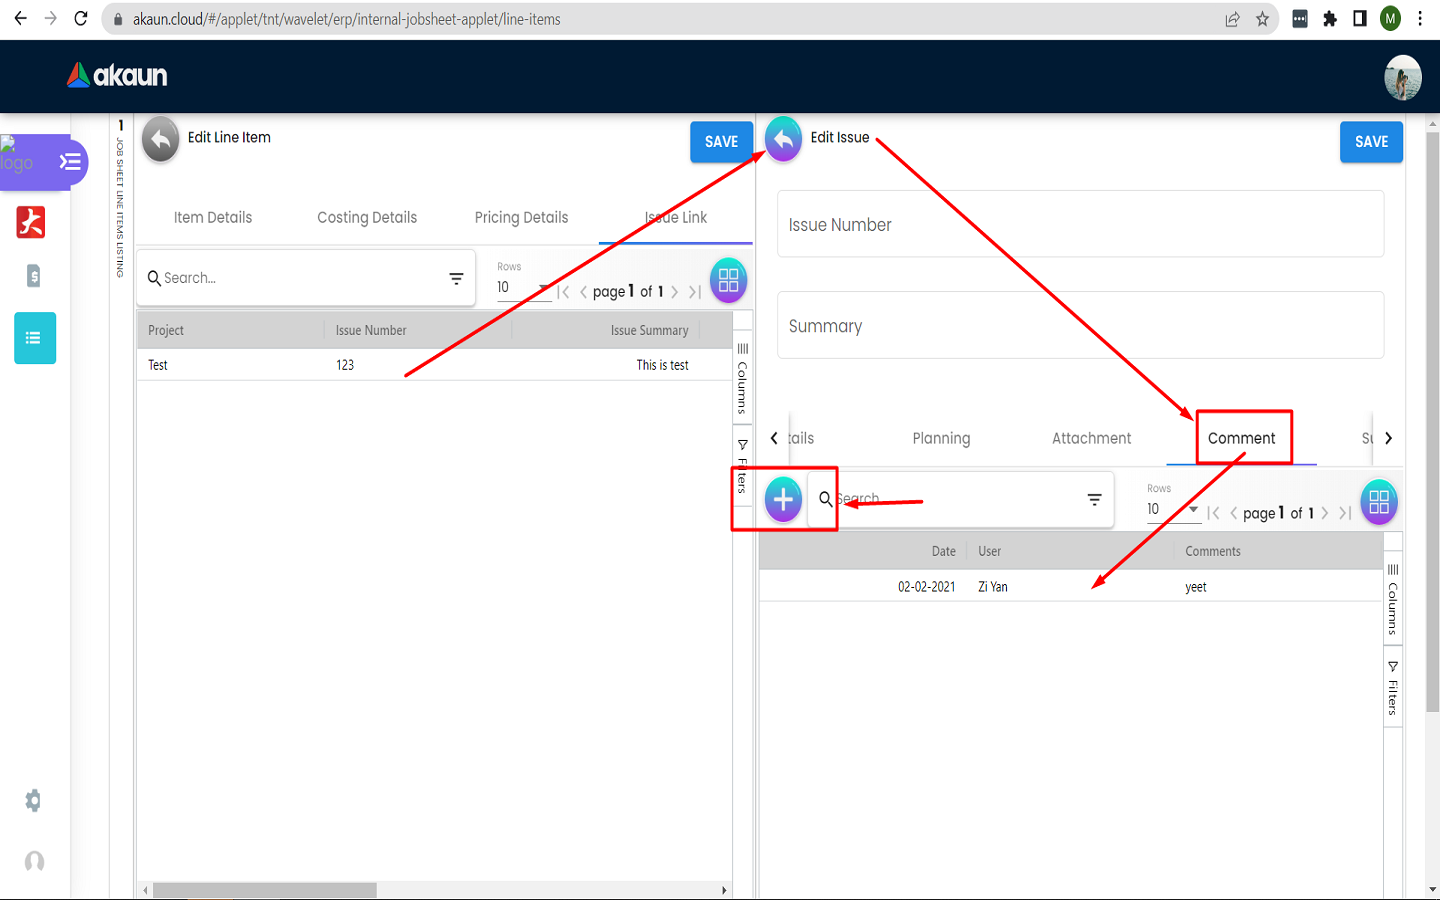Open the invoice document sidebar icon
Image resolution: width=1440 pixels, height=900 pixels.
coord(33,276)
